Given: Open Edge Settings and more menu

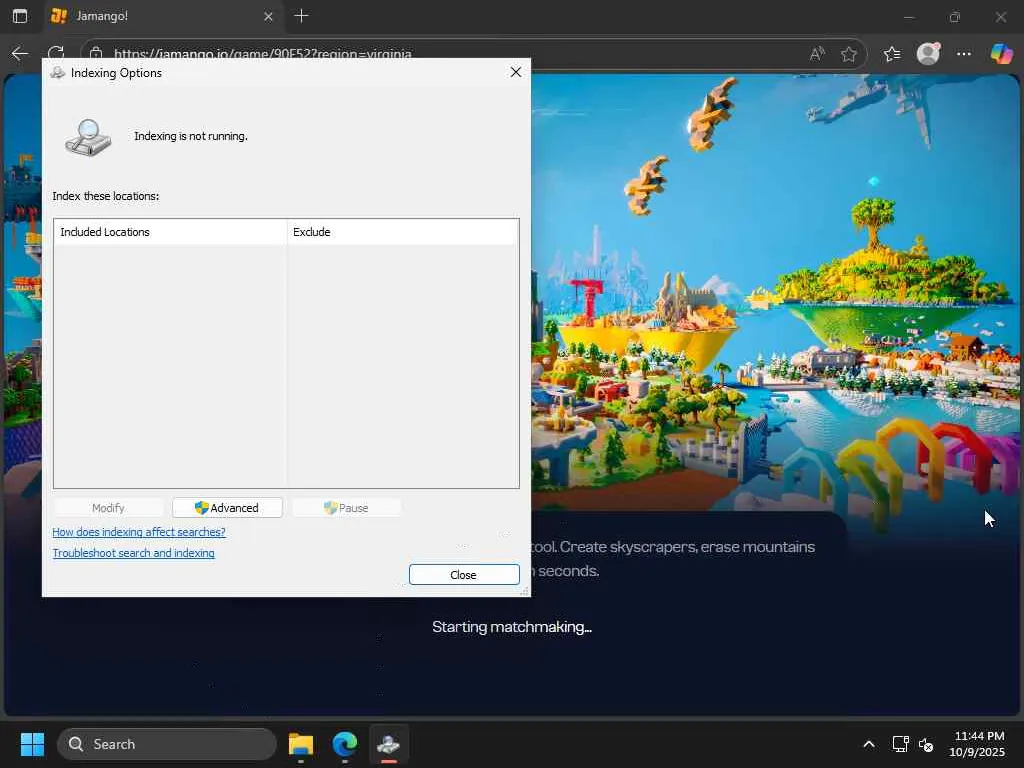Looking at the screenshot, I should coord(964,54).
